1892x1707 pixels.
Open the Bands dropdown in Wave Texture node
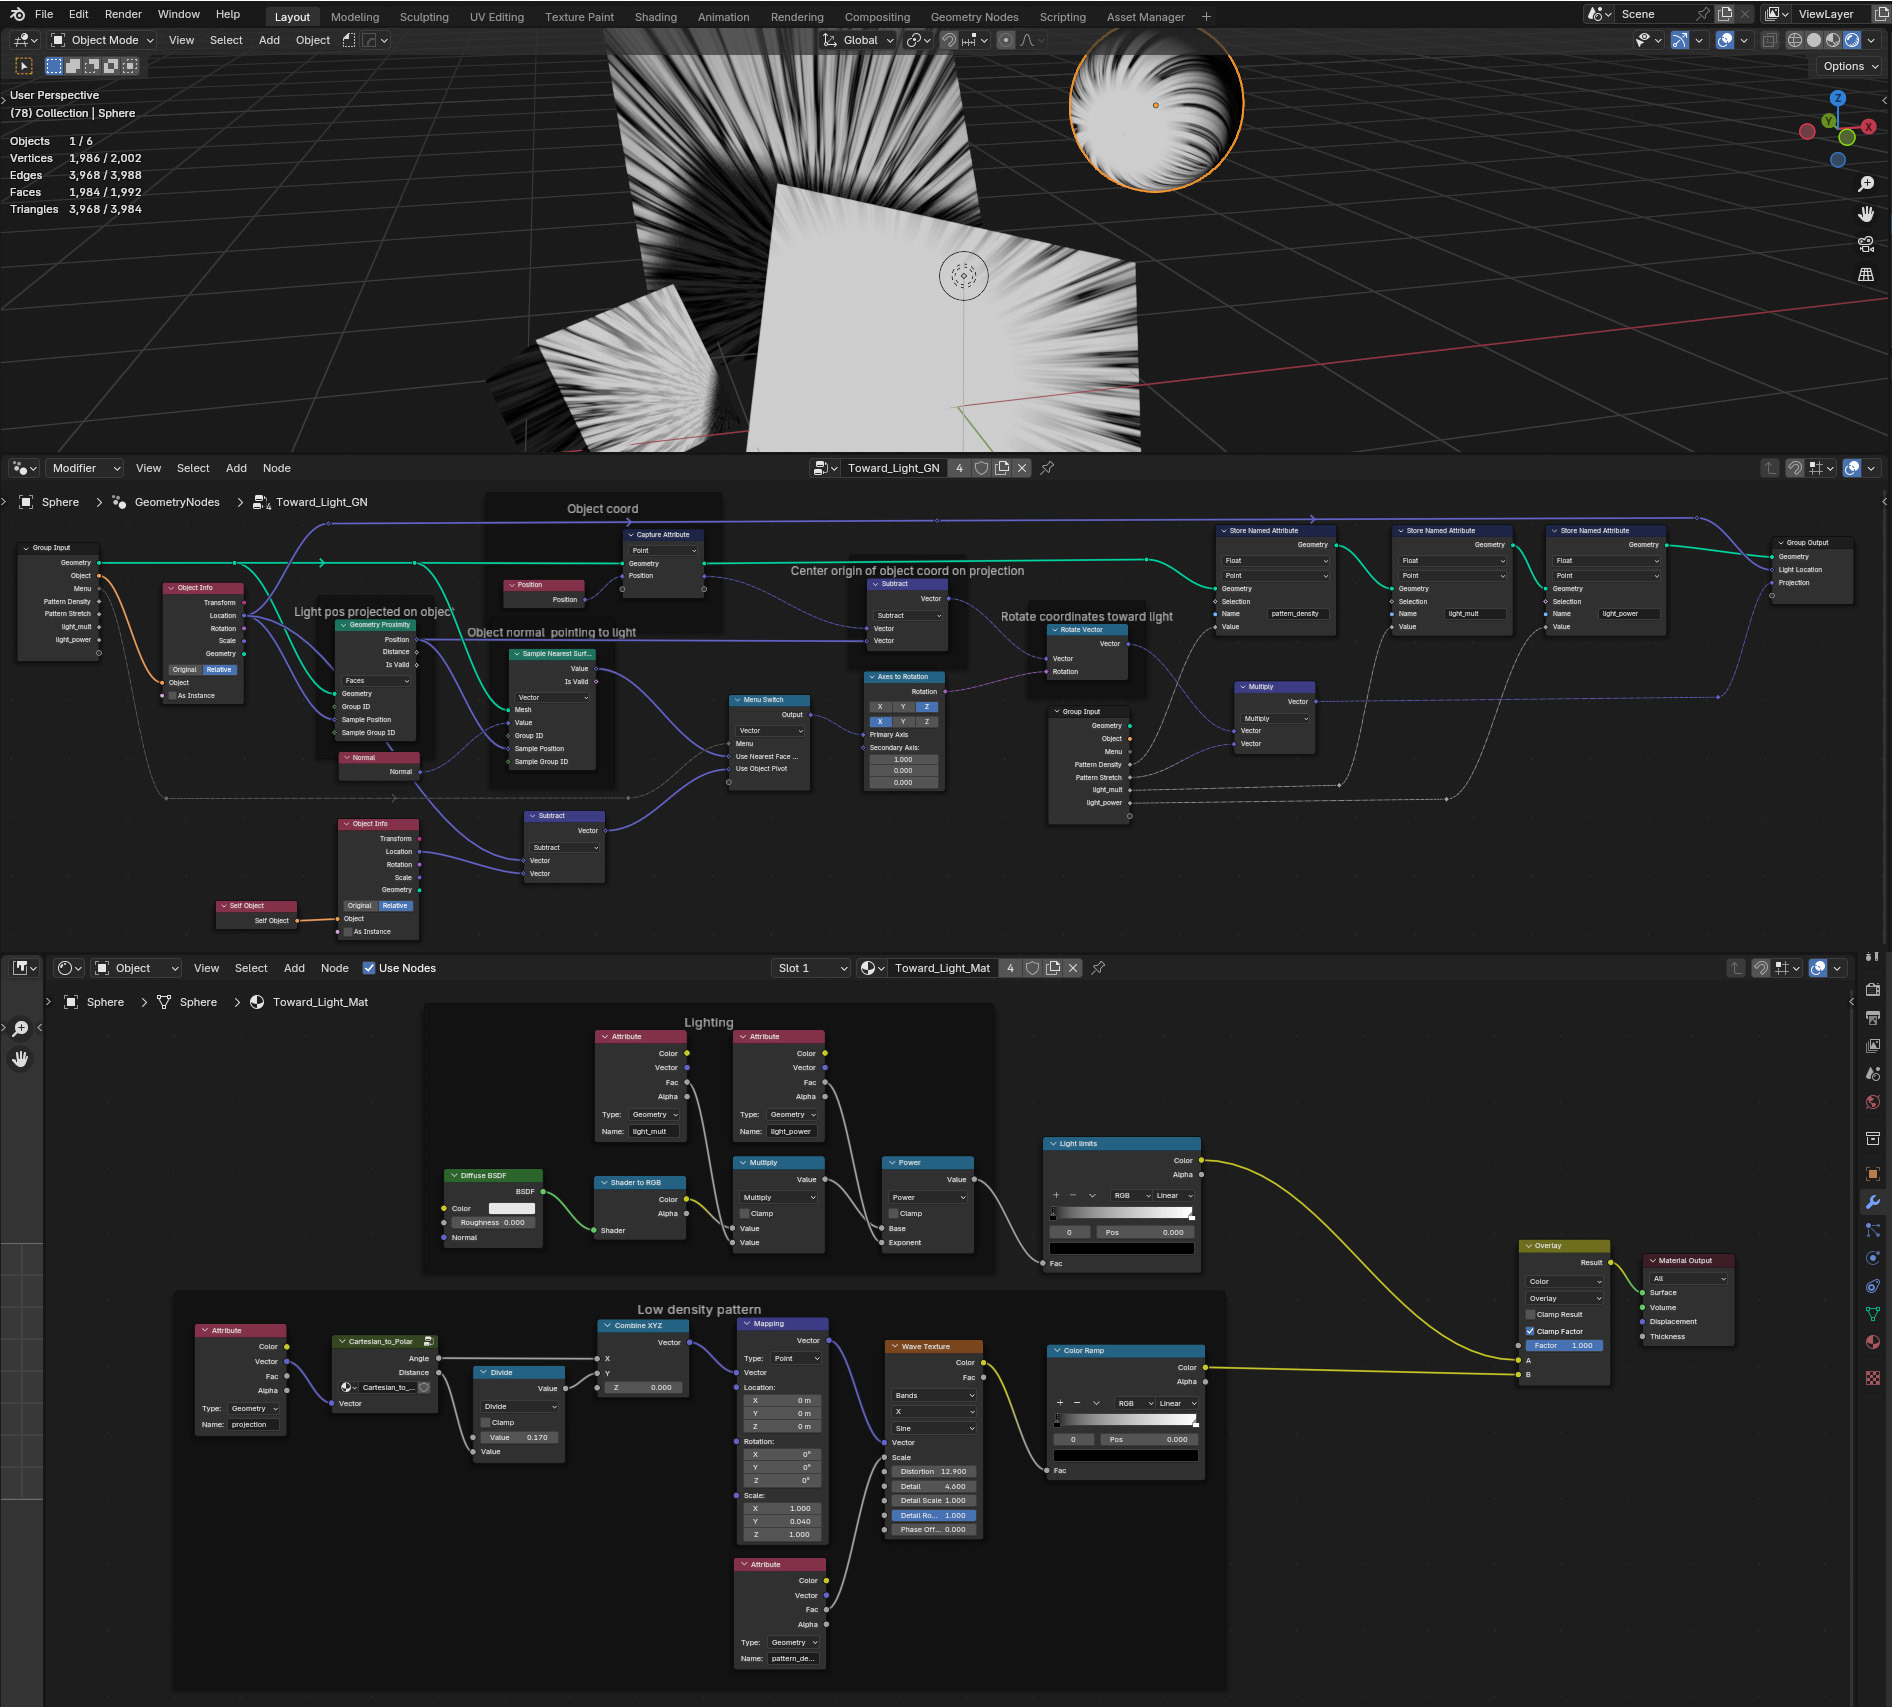pos(934,1395)
